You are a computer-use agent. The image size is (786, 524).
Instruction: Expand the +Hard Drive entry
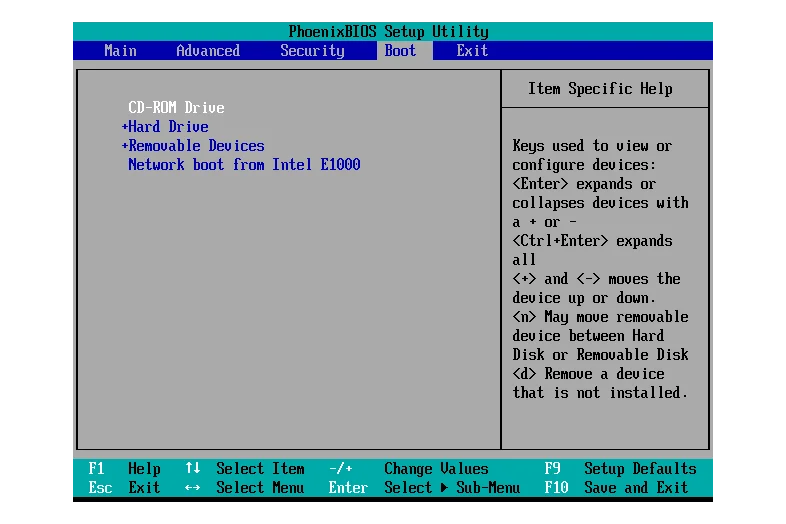(x=165, y=126)
